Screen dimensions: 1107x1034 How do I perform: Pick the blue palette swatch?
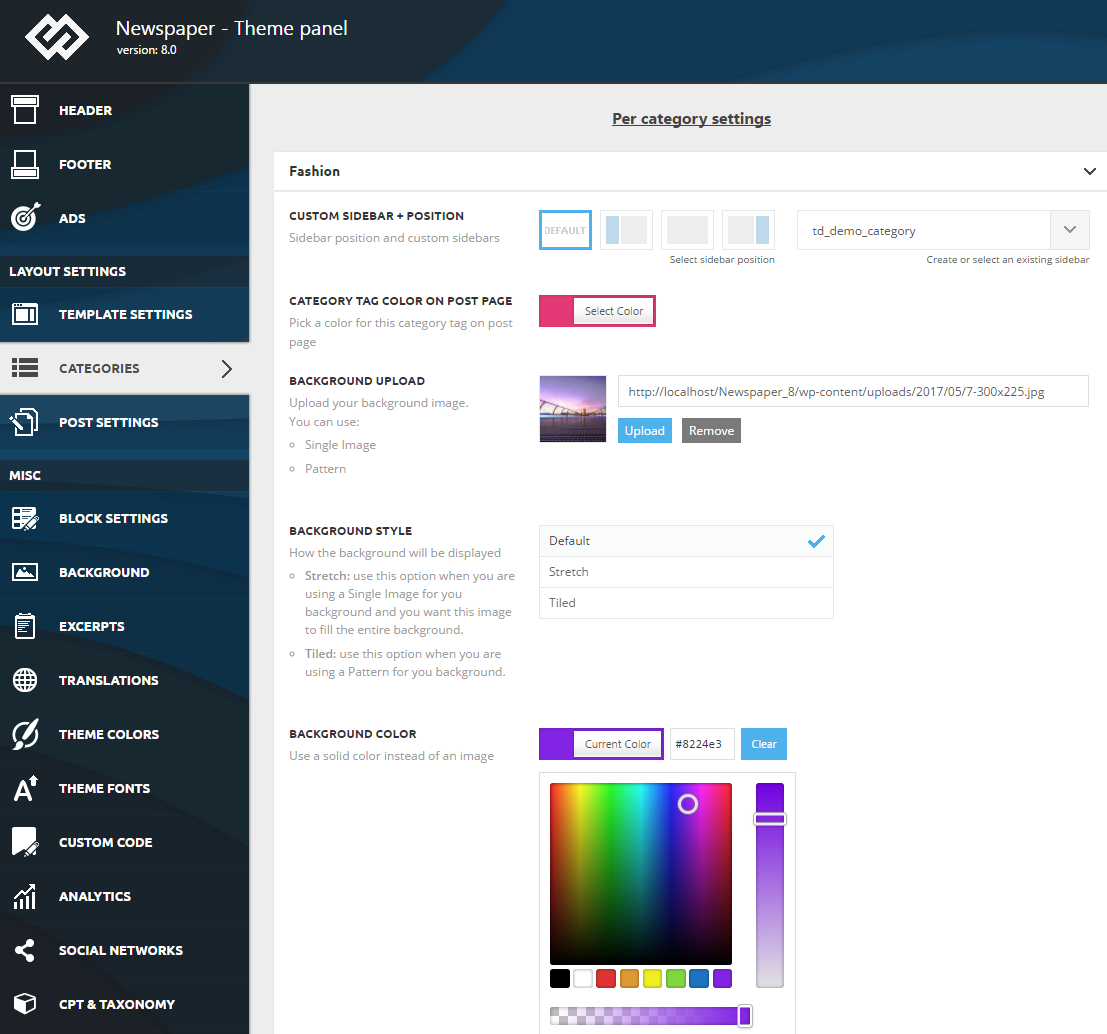coord(699,978)
